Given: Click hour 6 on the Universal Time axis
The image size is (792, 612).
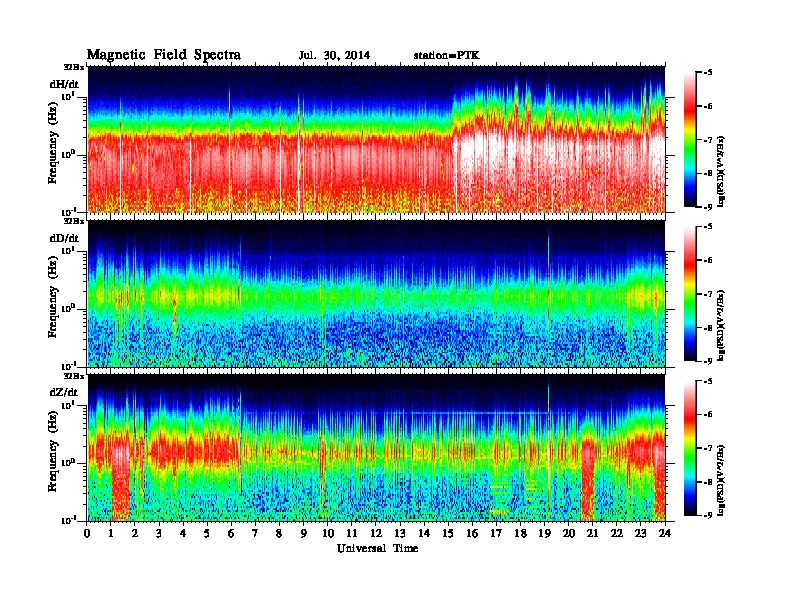Looking at the screenshot, I should pyautogui.click(x=231, y=534).
